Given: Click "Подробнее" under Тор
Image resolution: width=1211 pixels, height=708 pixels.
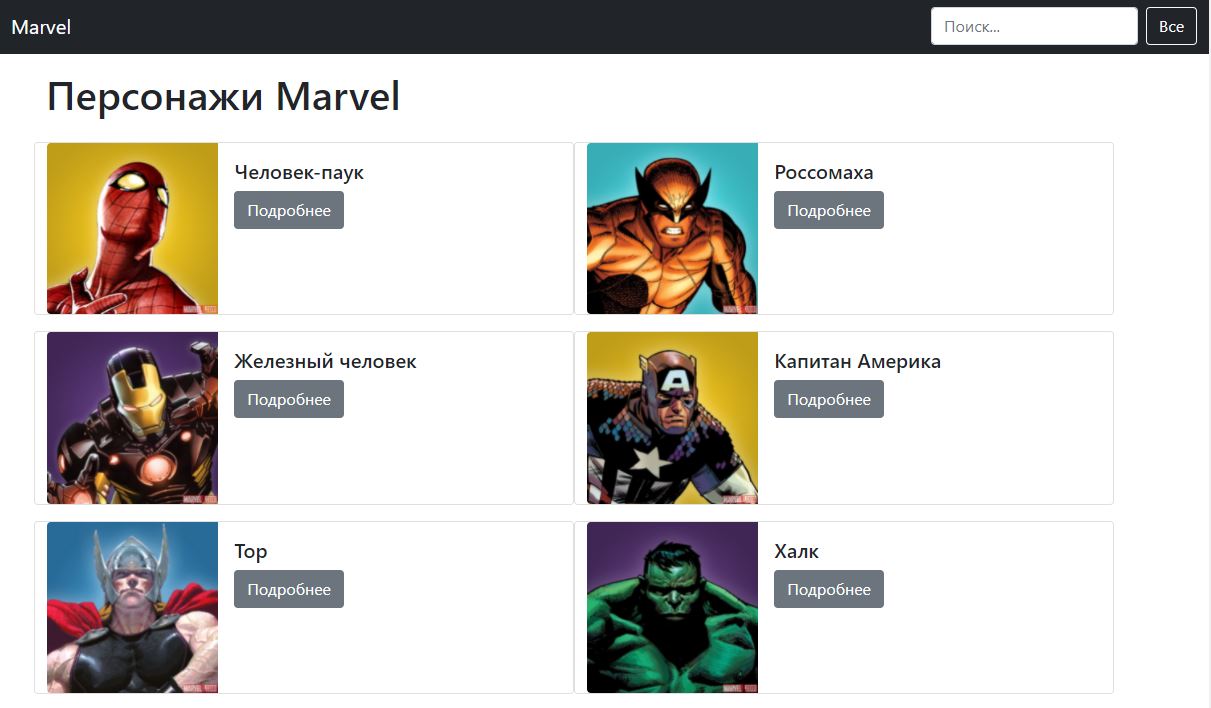Looking at the screenshot, I should pos(288,589).
